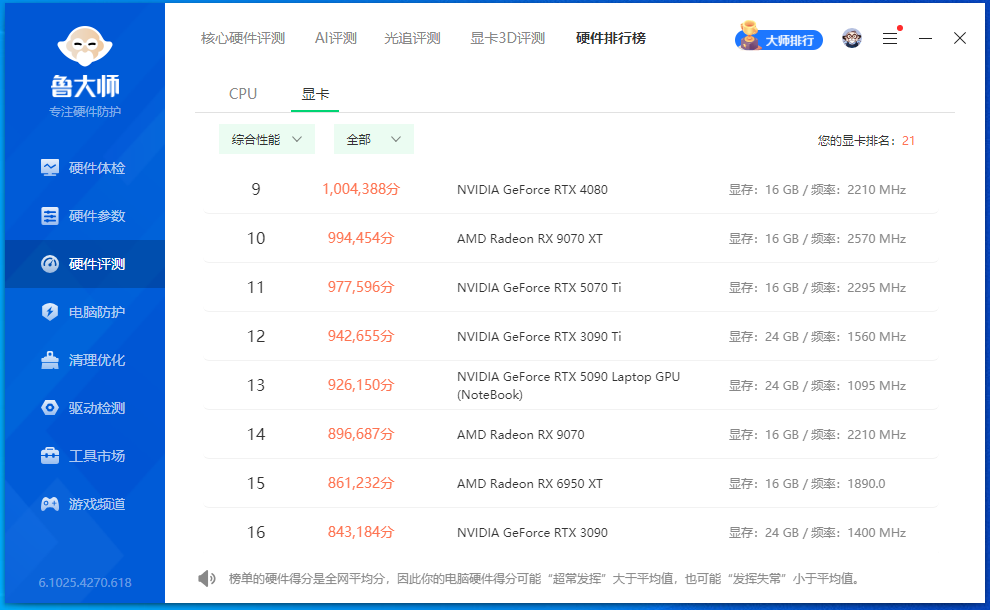Select the 显卡 ranking sub-tab
Viewport: 990px width, 610px height.
coord(315,94)
